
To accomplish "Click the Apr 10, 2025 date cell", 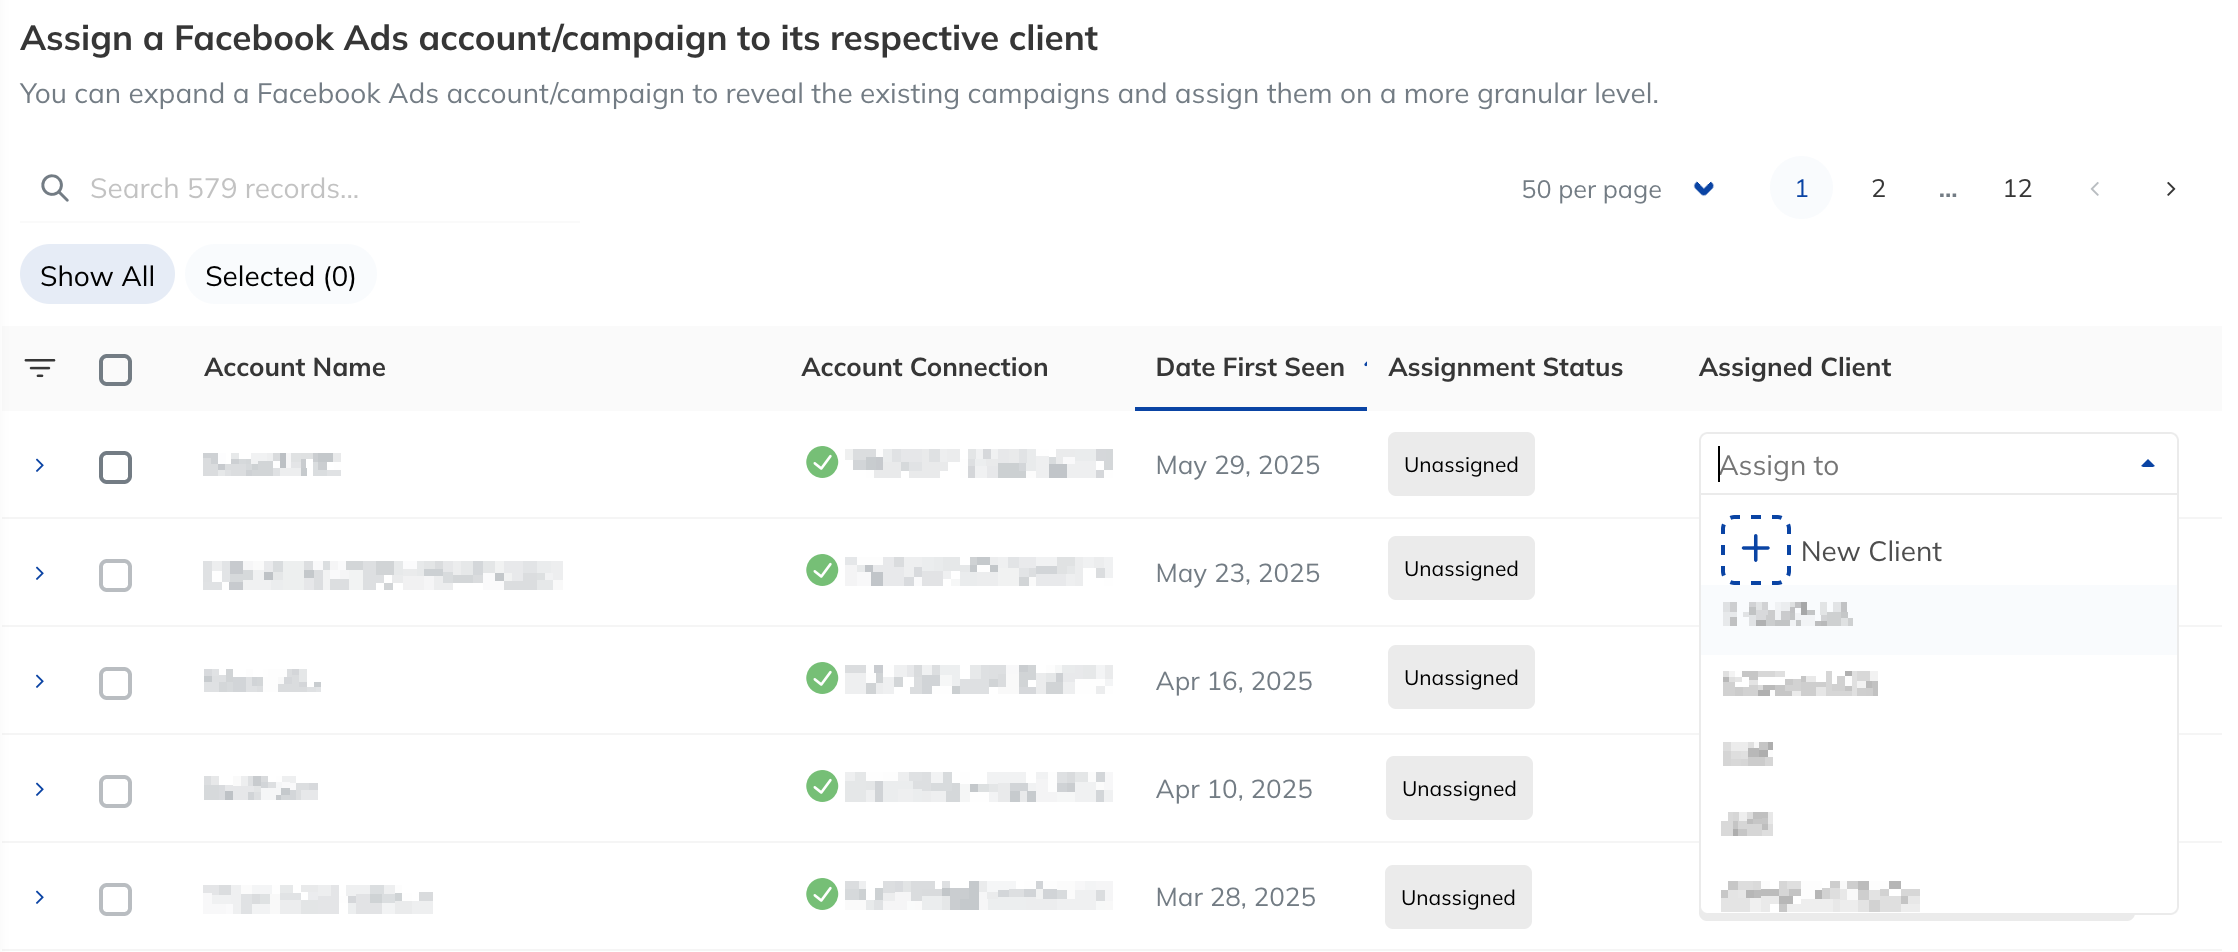I will (x=1234, y=789).
